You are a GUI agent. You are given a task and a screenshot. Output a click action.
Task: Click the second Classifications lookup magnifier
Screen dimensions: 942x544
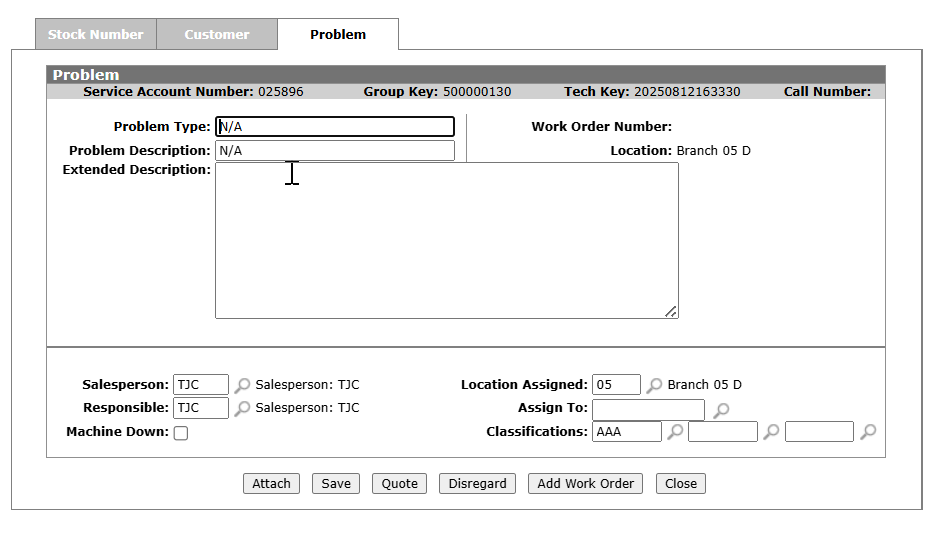coord(772,432)
